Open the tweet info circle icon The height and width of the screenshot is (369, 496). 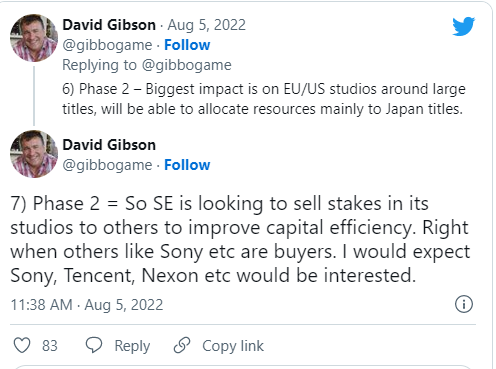(464, 304)
